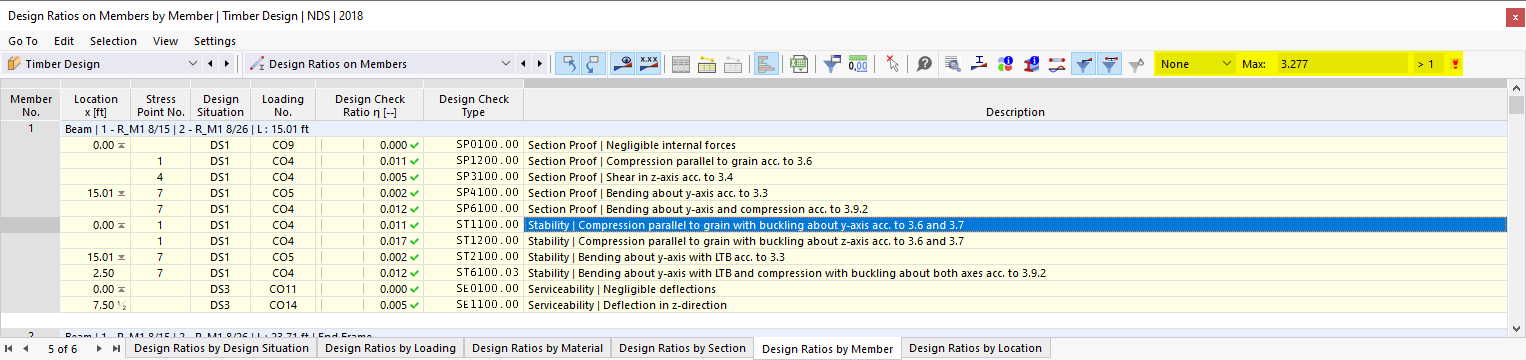
Task: Open the red I-section info icon
Action: (x=1032, y=63)
